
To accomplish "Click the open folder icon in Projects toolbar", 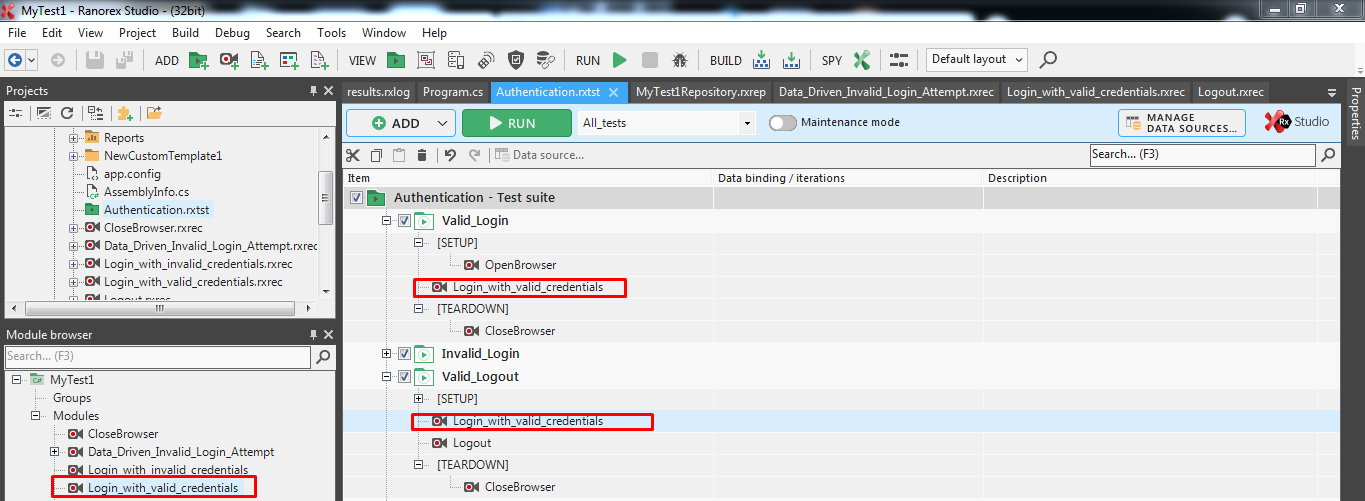I will 154,113.
